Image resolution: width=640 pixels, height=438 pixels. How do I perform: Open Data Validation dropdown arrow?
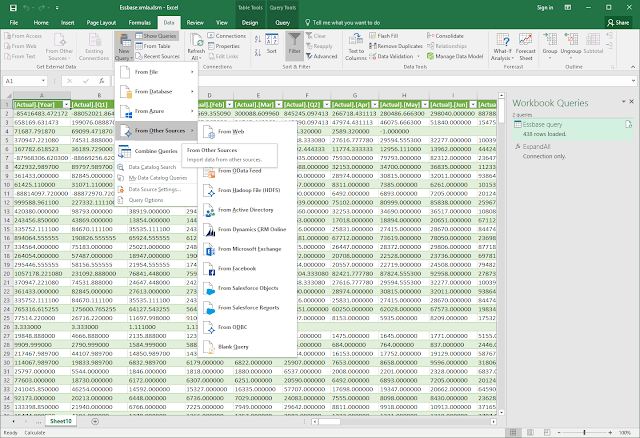tap(418, 56)
